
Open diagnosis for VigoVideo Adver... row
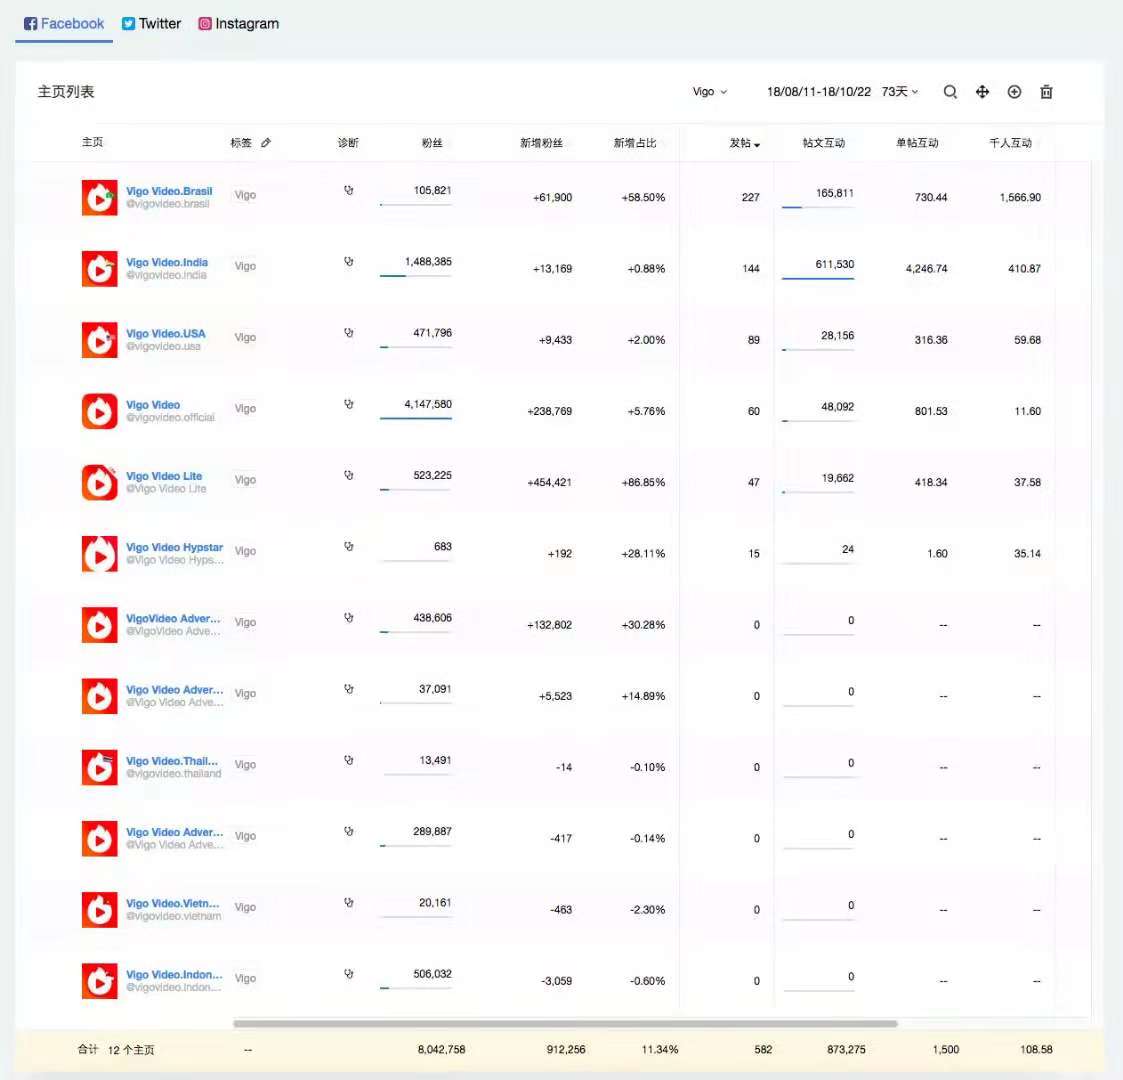point(349,617)
